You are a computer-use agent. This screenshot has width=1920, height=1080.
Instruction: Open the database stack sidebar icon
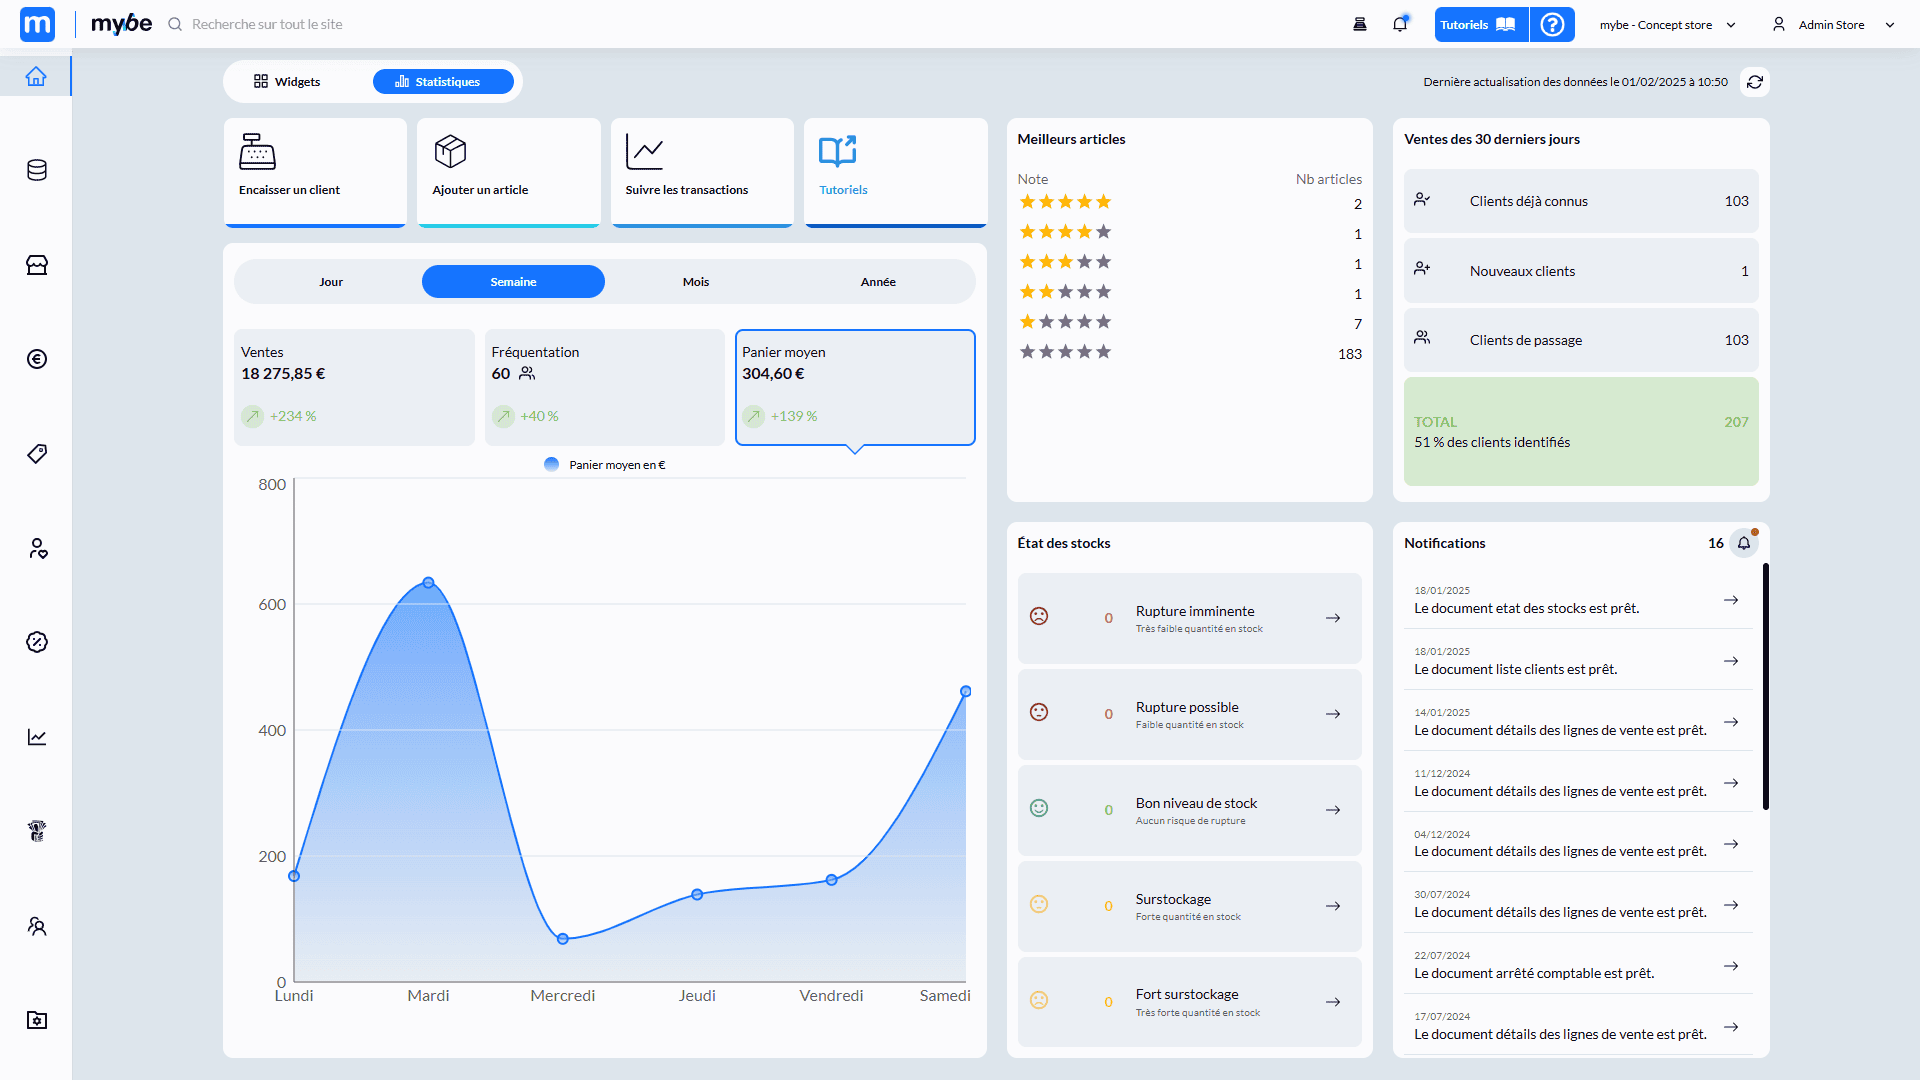coord(37,170)
